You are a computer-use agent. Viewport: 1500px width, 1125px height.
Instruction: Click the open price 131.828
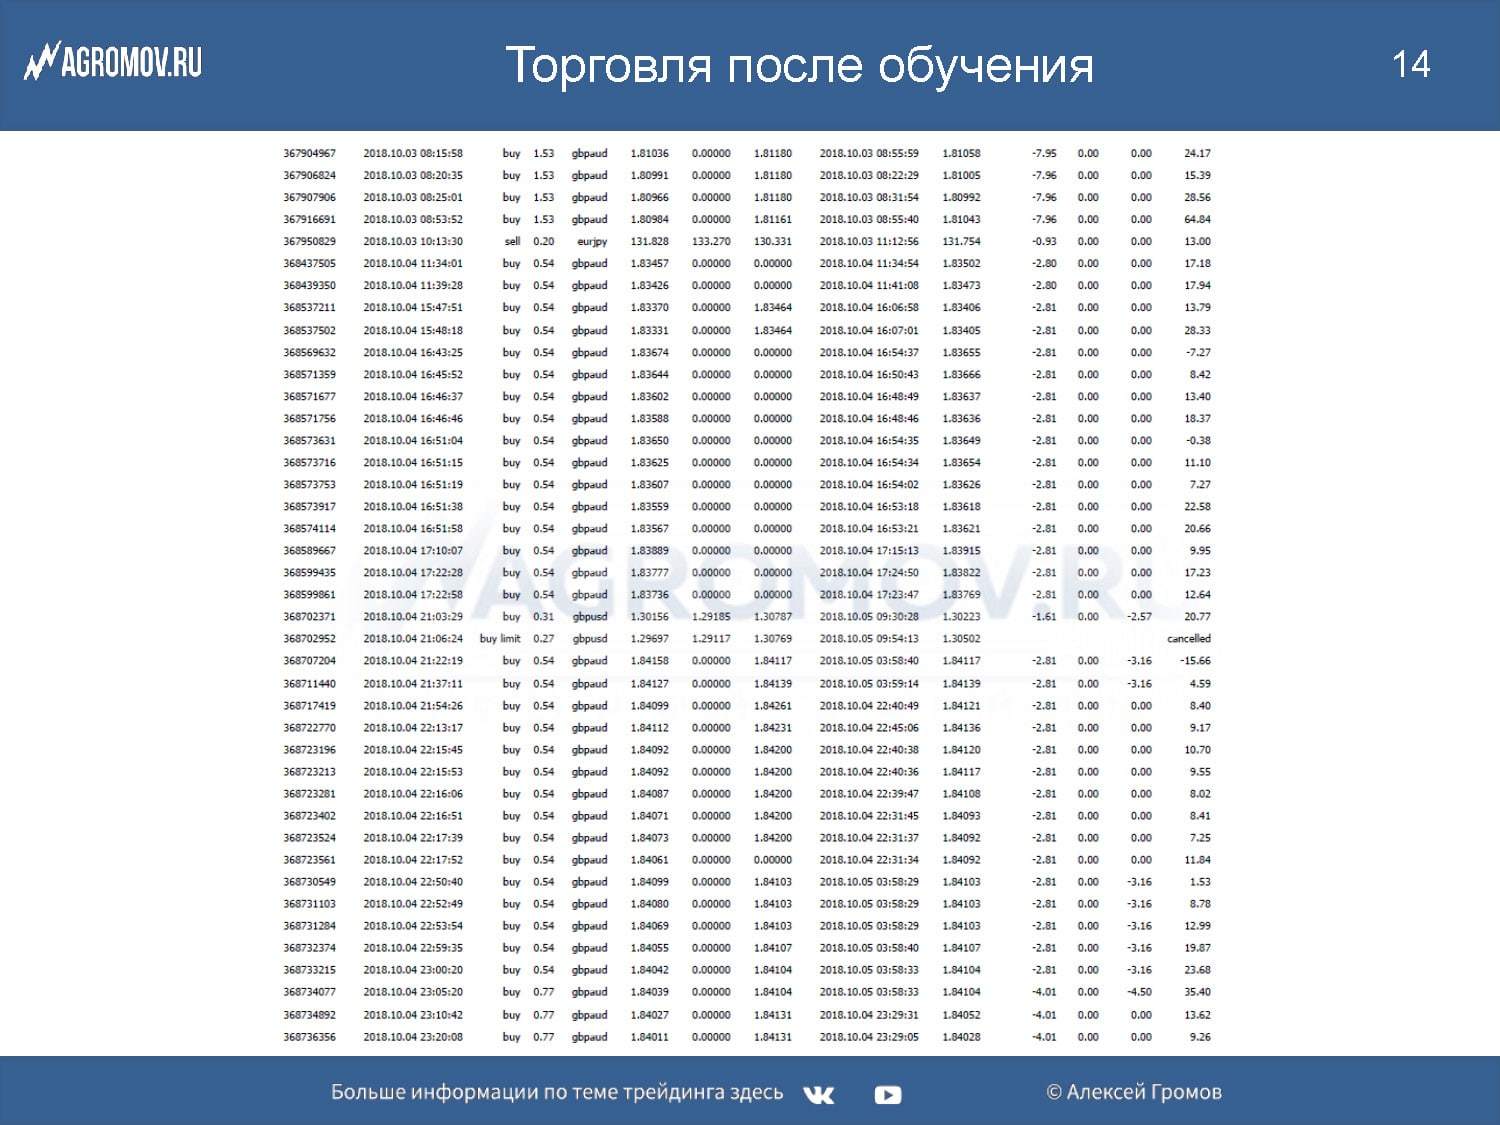(650, 241)
